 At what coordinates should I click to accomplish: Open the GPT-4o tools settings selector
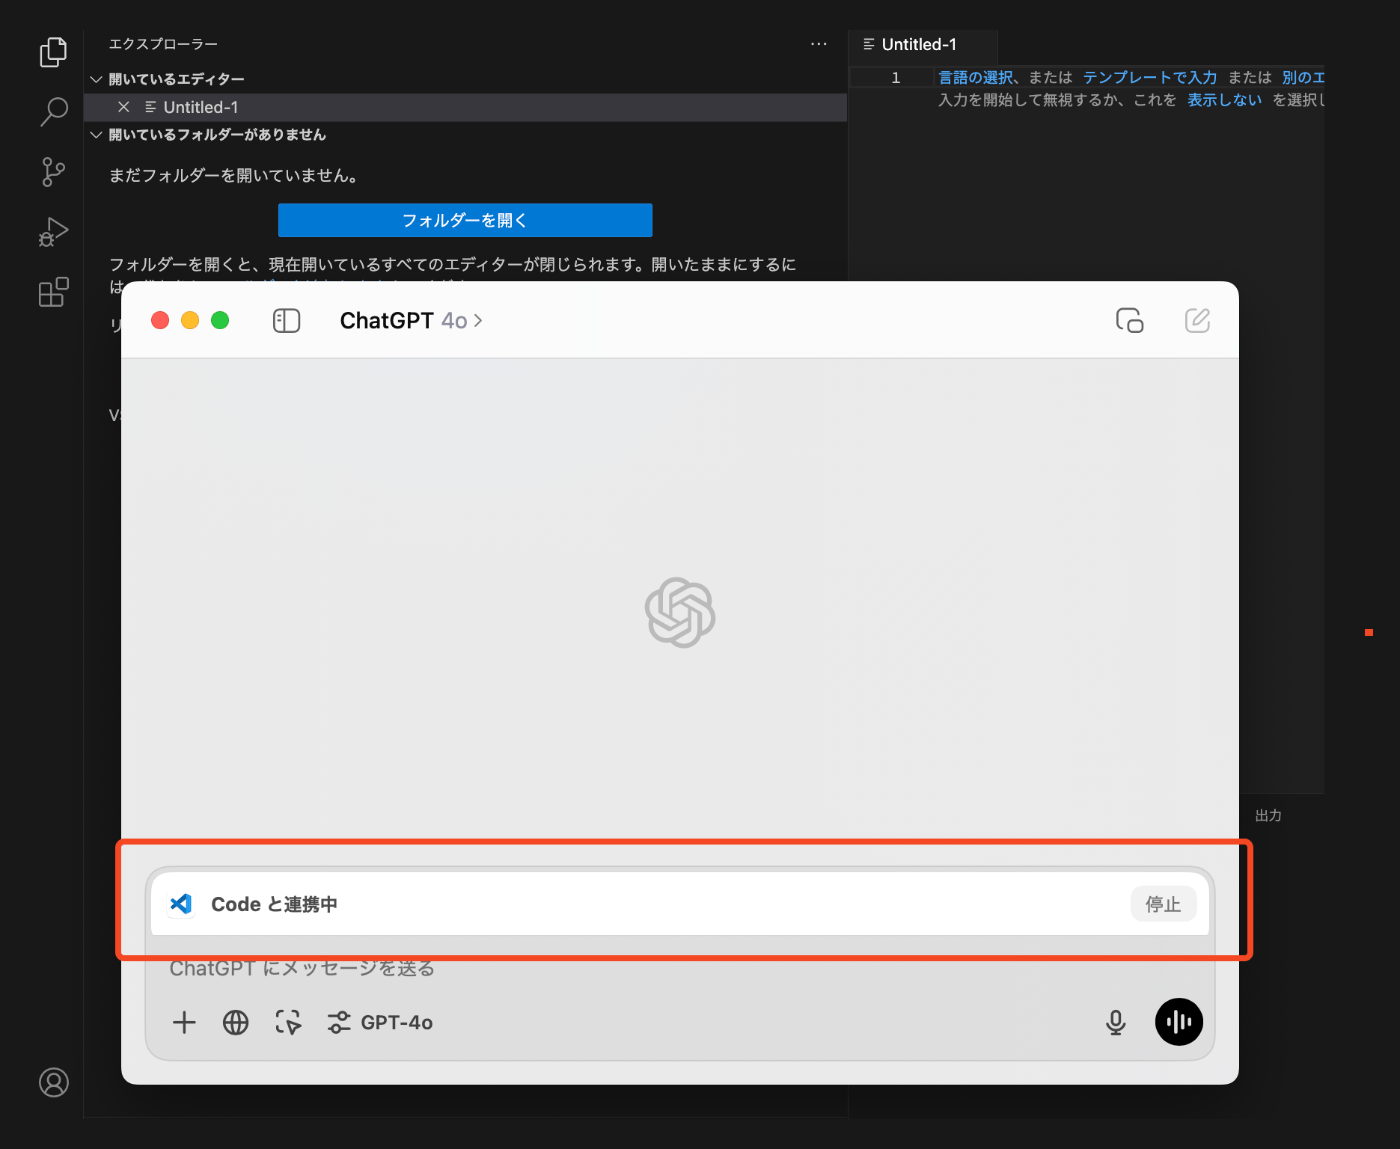coord(380,1022)
